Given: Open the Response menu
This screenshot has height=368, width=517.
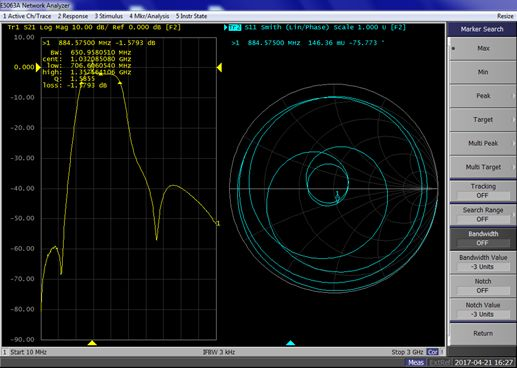Looking at the screenshot, I should point(73,16).
